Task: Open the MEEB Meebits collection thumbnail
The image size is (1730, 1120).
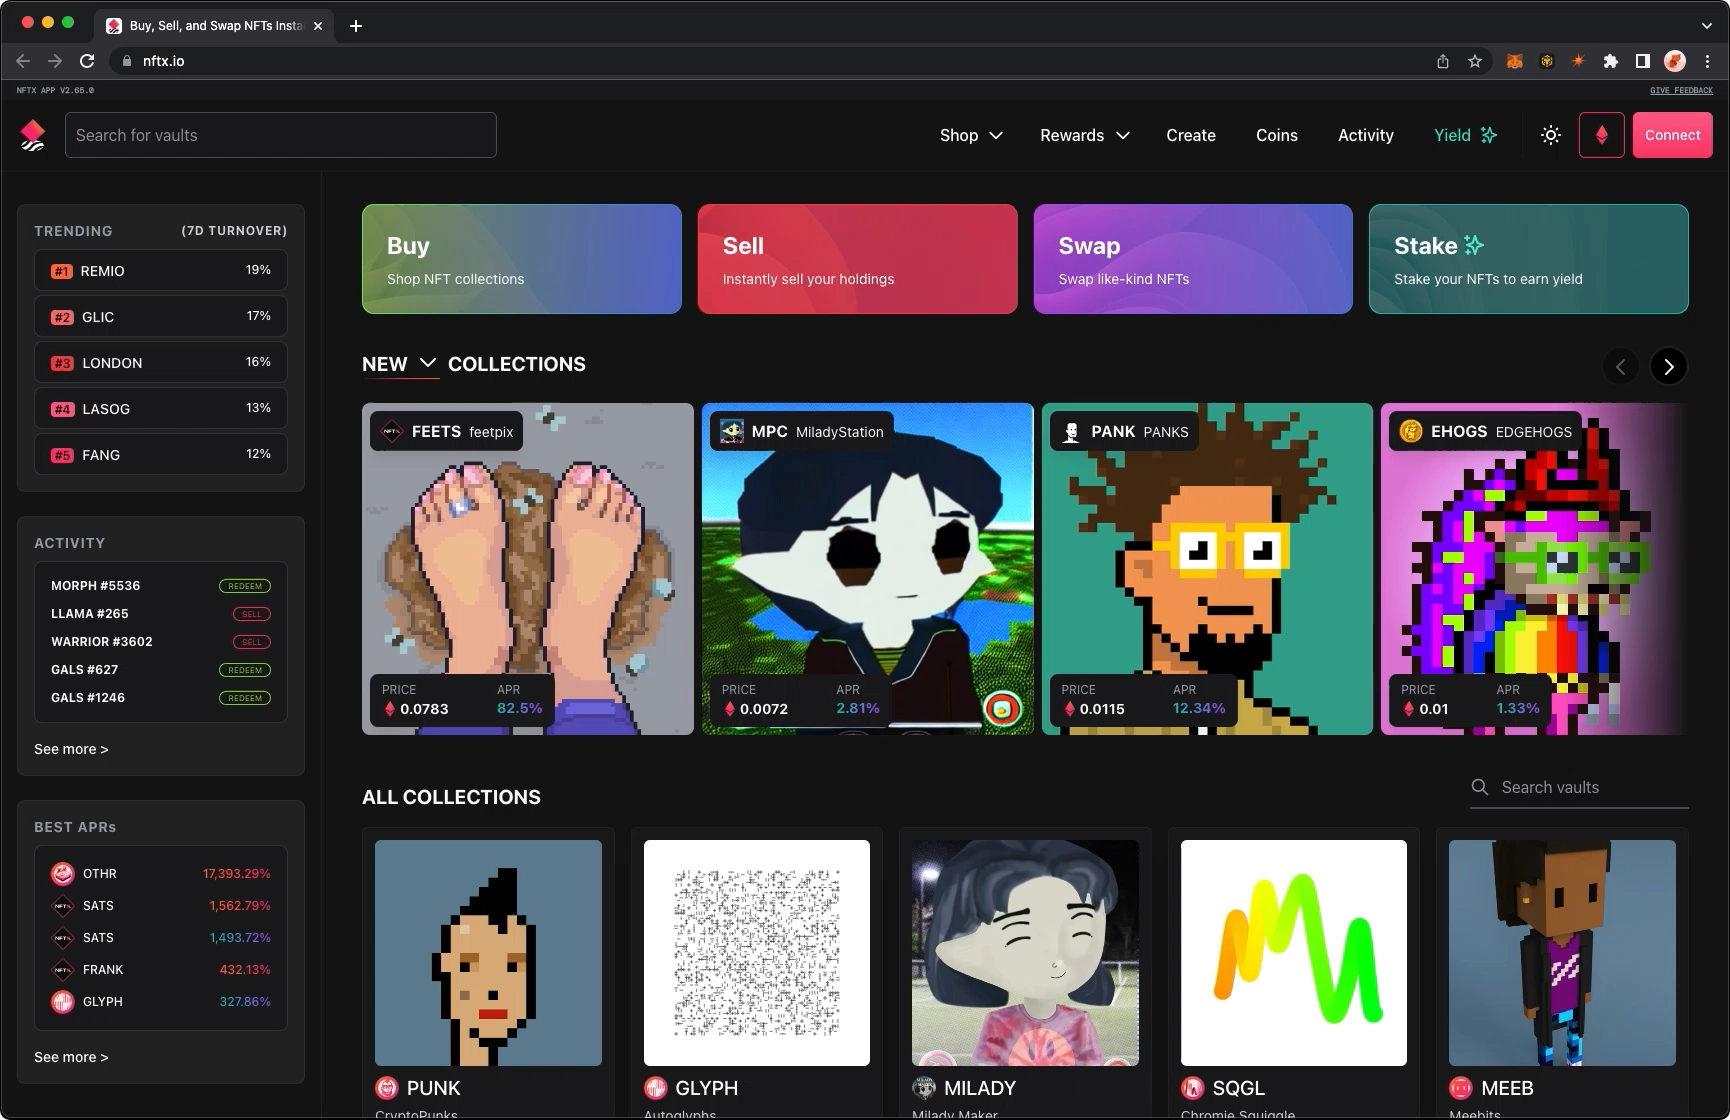Action: pos(1562,953)
